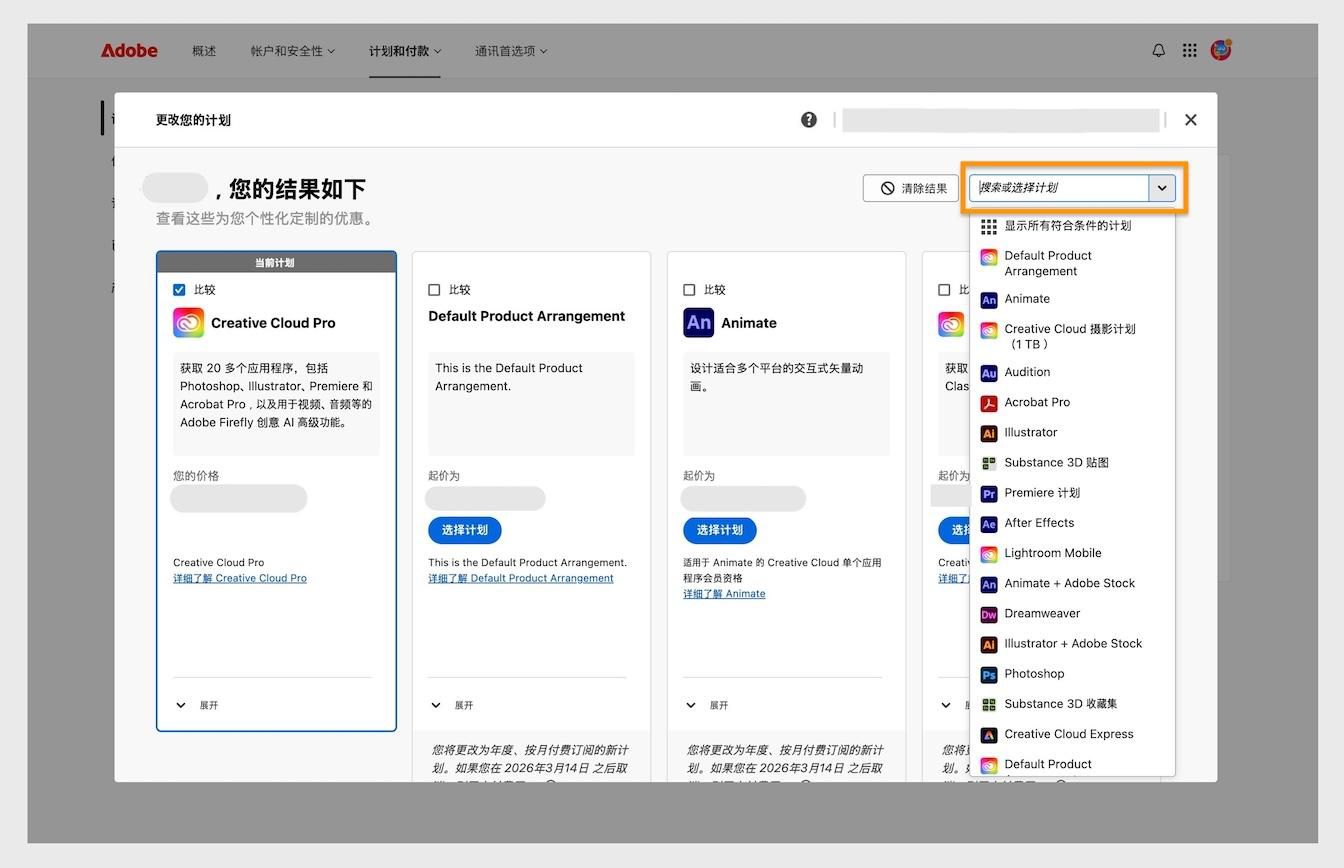Check 比较 on Default Product Arrangement card
This screenshot has width=1344, height=868.
tap(434, 290)
